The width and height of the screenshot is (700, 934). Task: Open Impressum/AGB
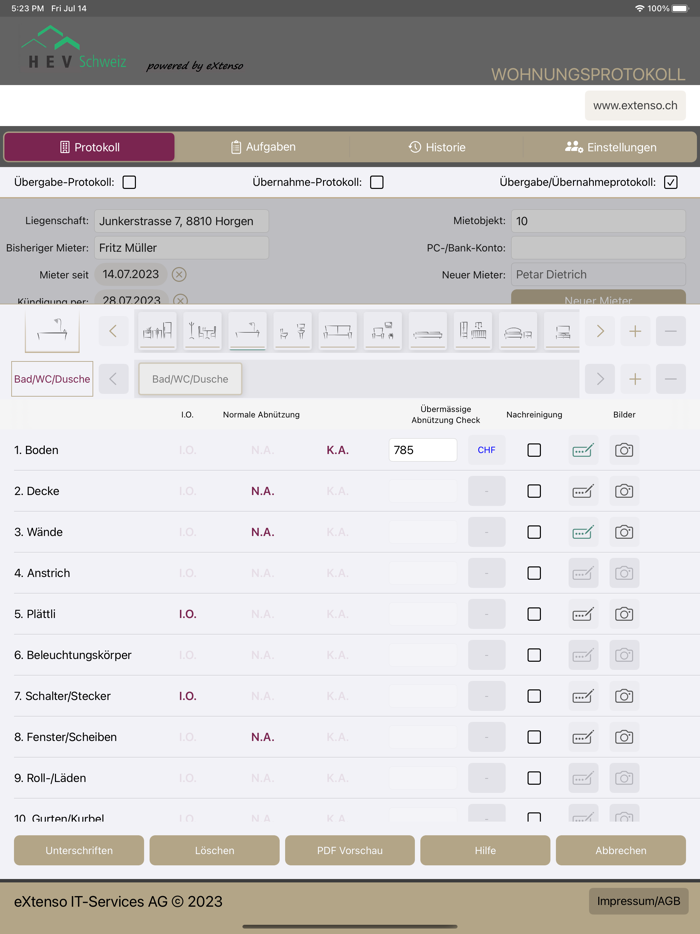[639, 901]
